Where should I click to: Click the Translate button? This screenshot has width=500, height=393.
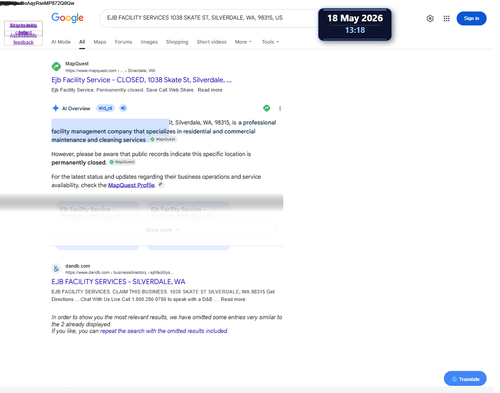[465, 379]
